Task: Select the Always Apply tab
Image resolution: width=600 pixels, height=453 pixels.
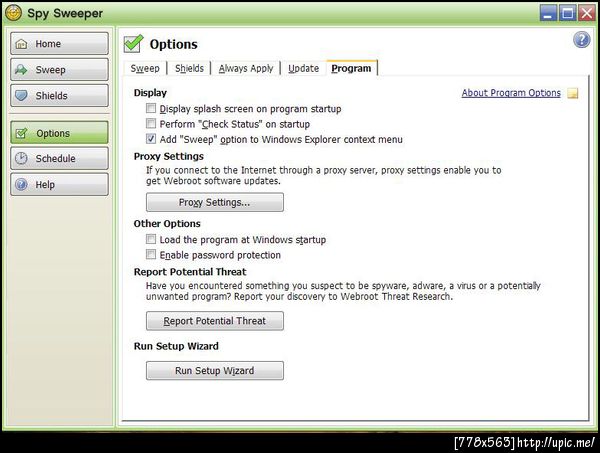Action: coord(246,68)
